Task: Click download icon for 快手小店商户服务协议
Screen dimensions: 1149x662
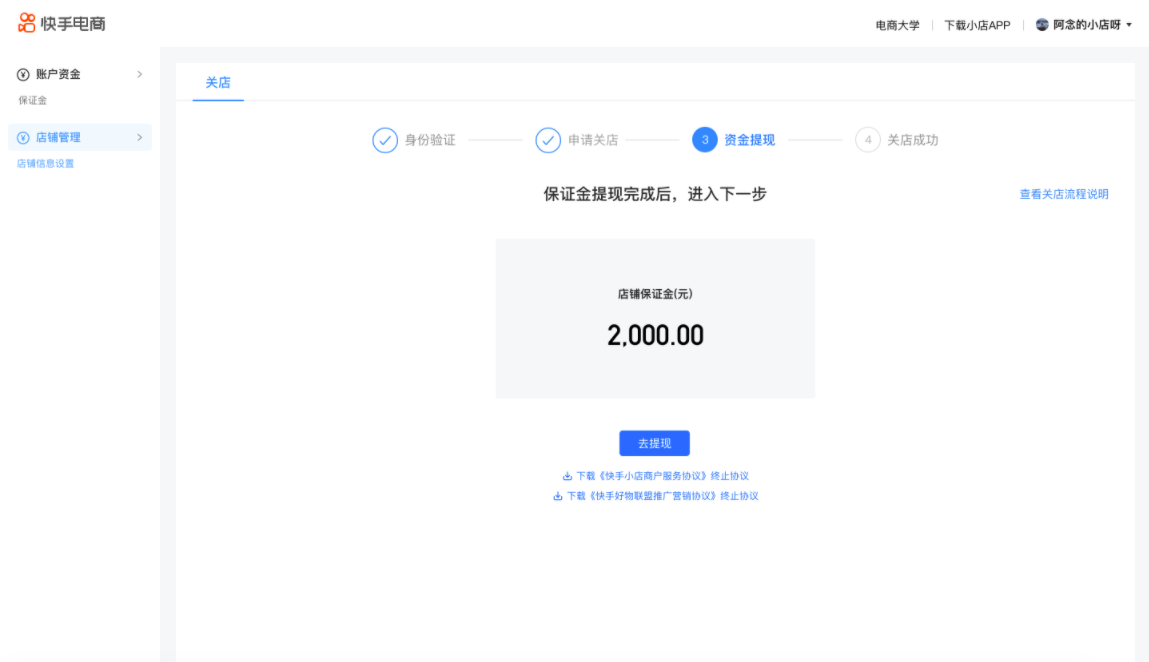Action: 567,476
